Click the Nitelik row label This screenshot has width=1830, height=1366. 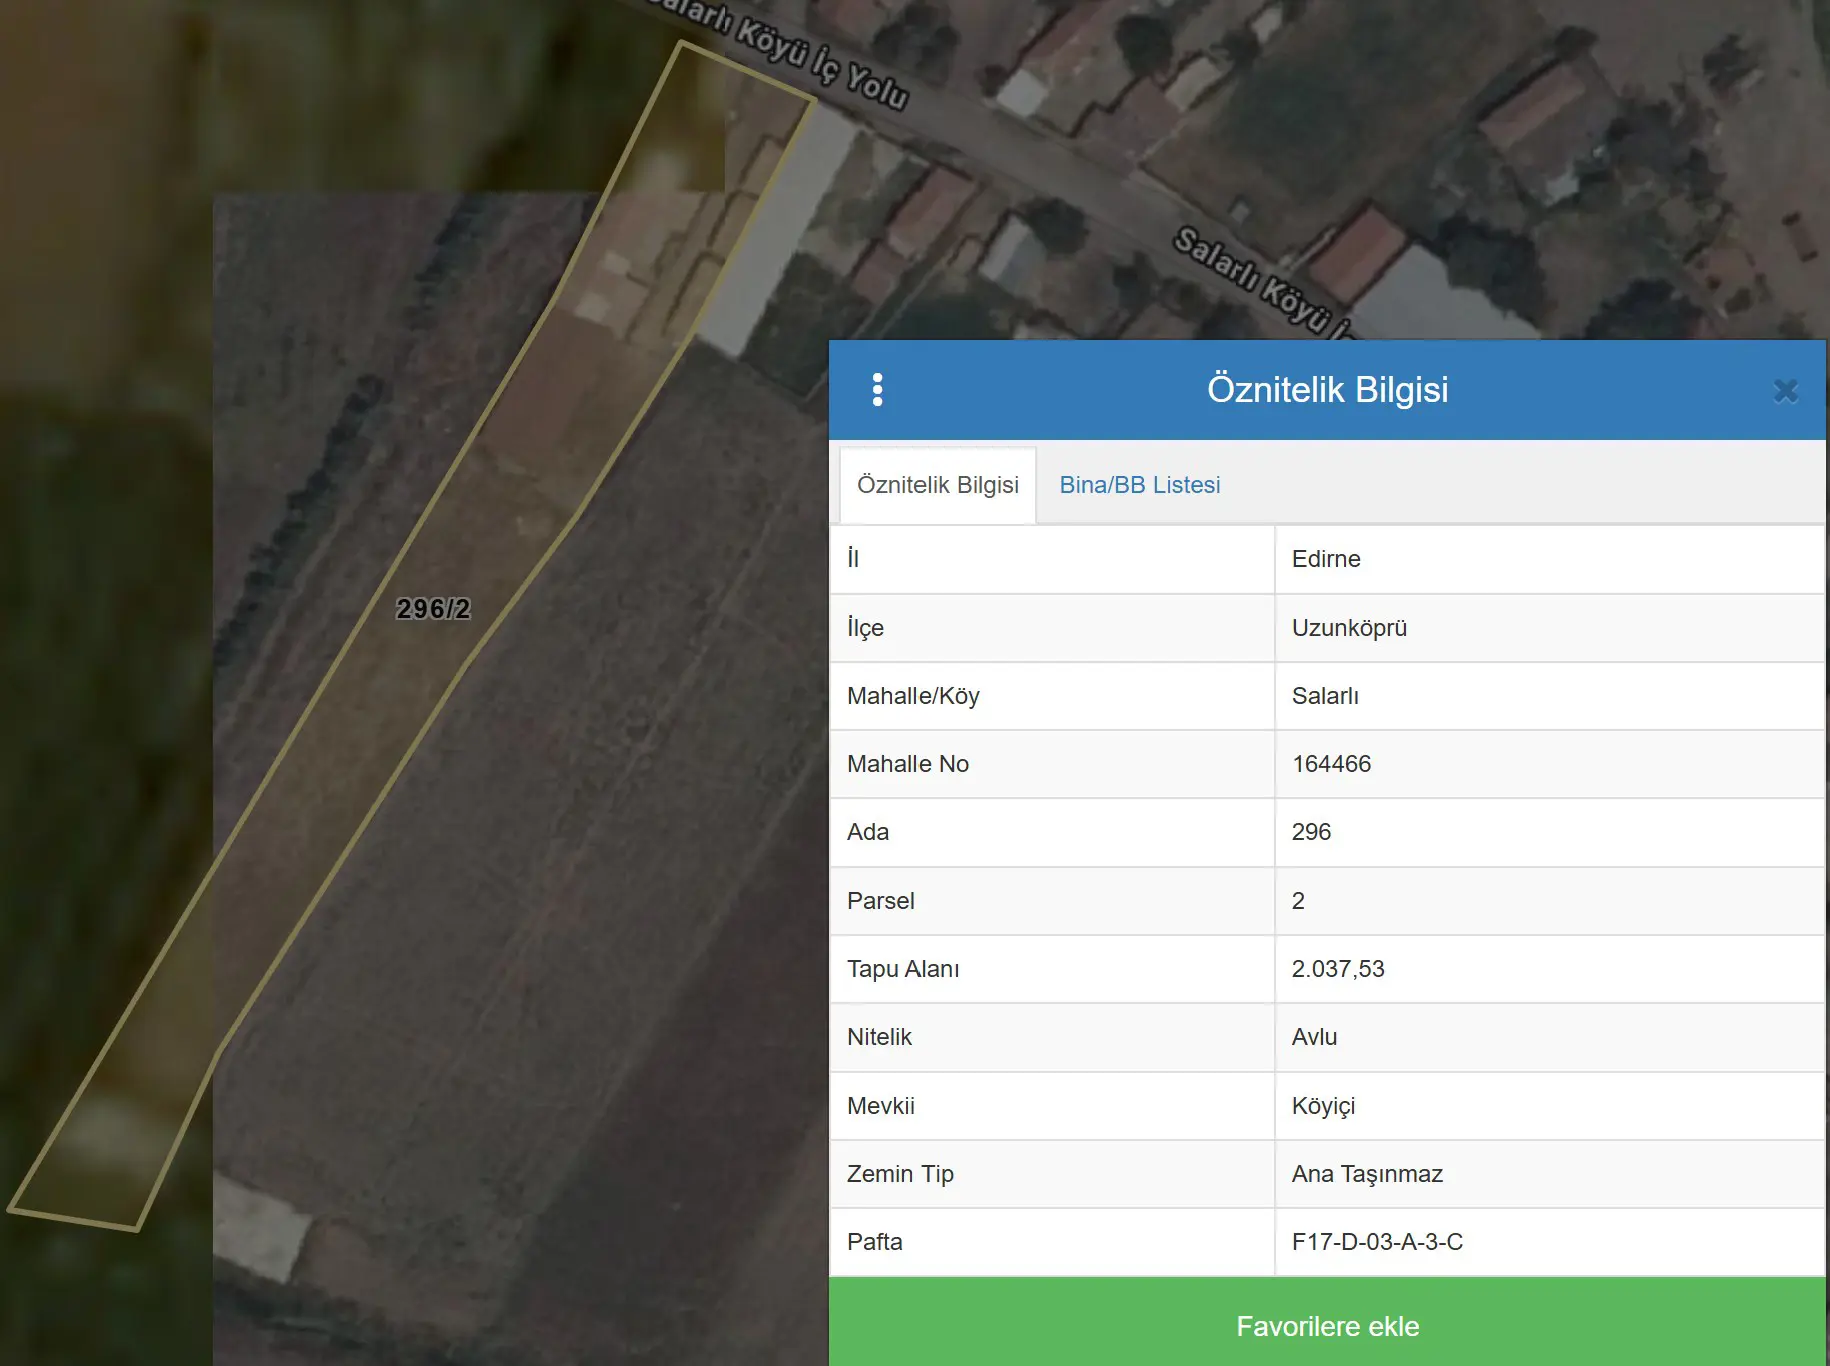pos(879,1037)
